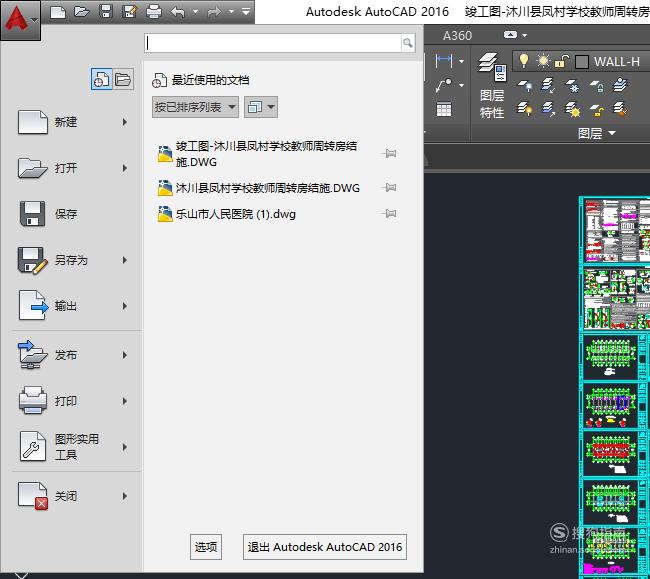Open the Redo history dropdown arrow
Screen dimensions: 650x579
231,12
